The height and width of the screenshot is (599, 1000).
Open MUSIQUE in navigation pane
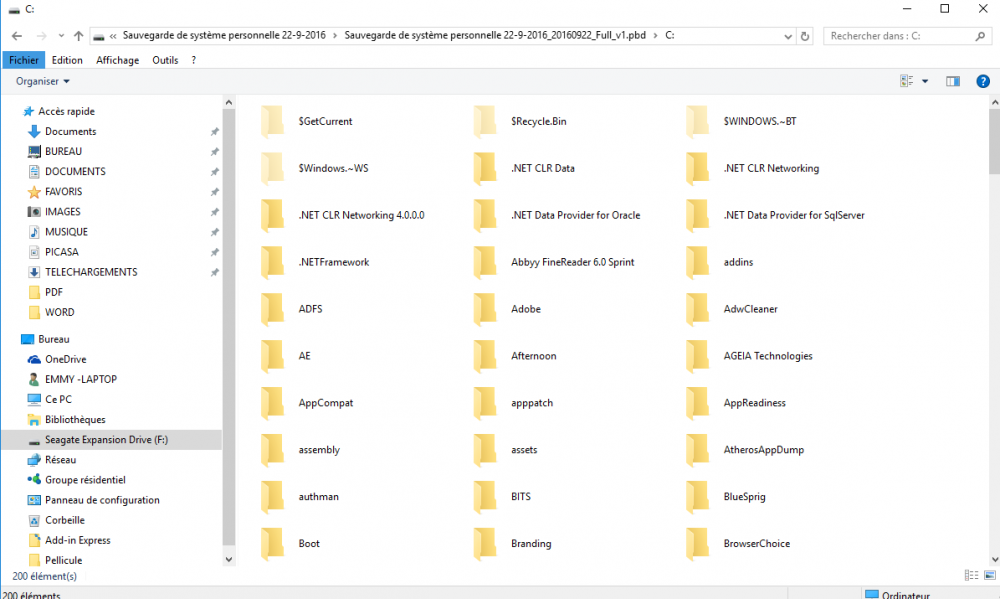tap(66, 232)
